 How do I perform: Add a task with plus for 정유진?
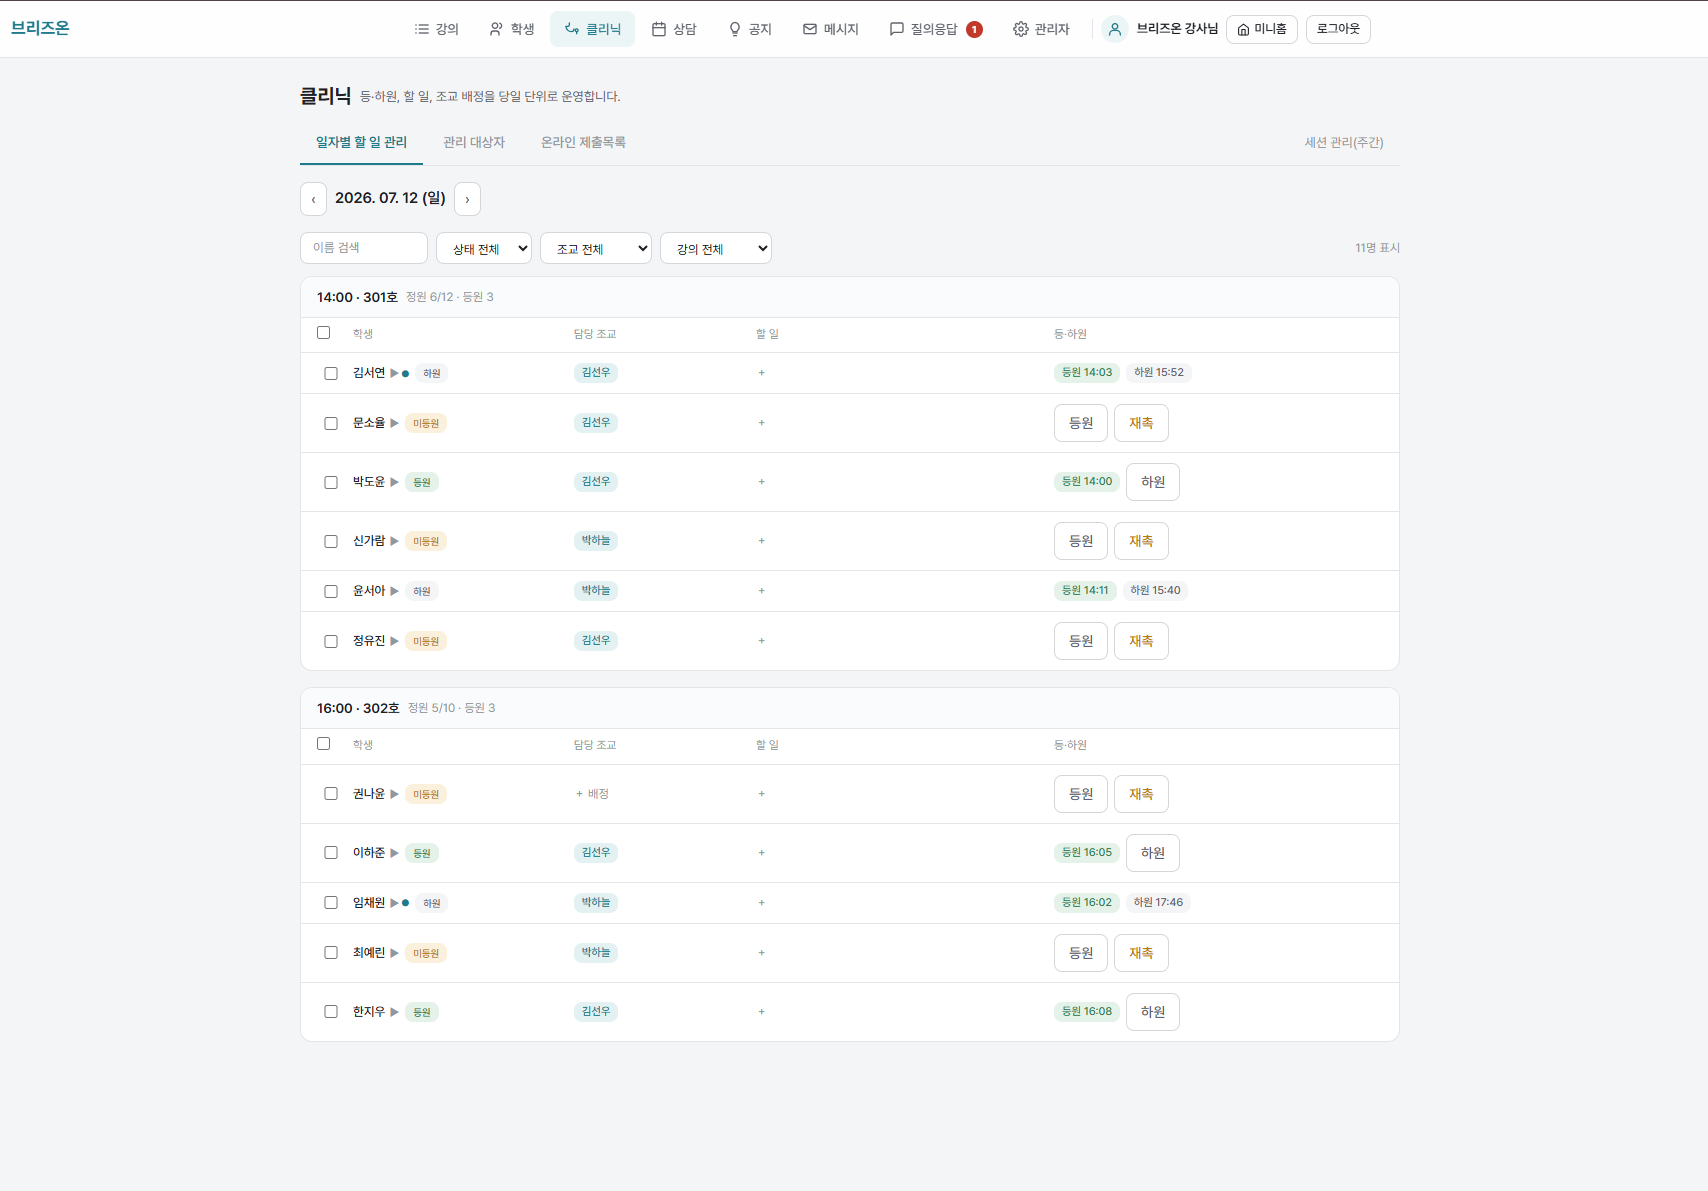tap(761, 641)
